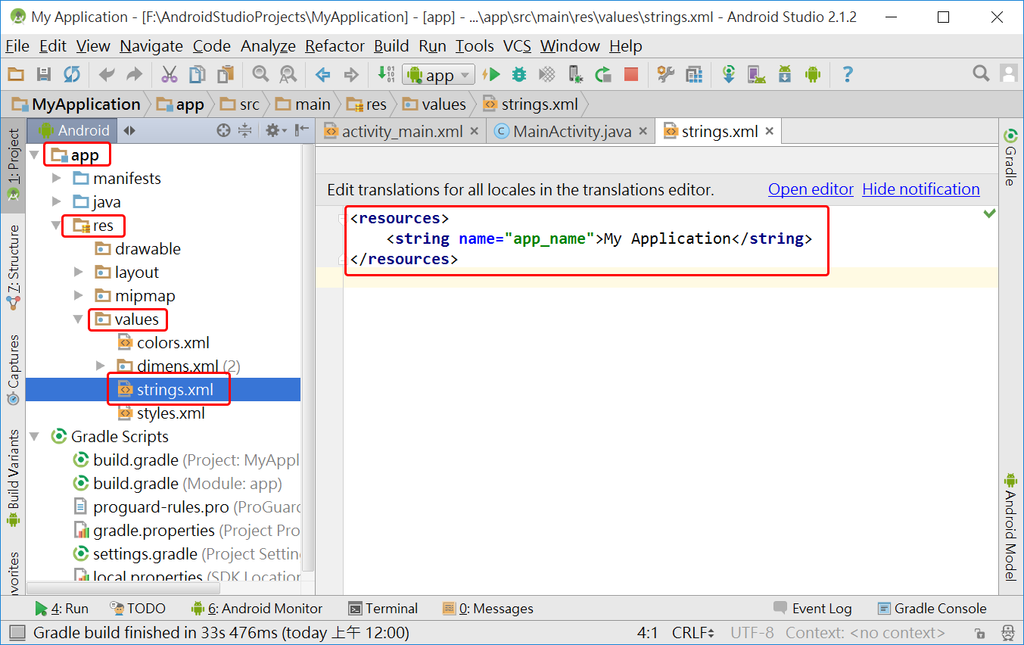Select styles.xml in project tree

tap(161, 413)
